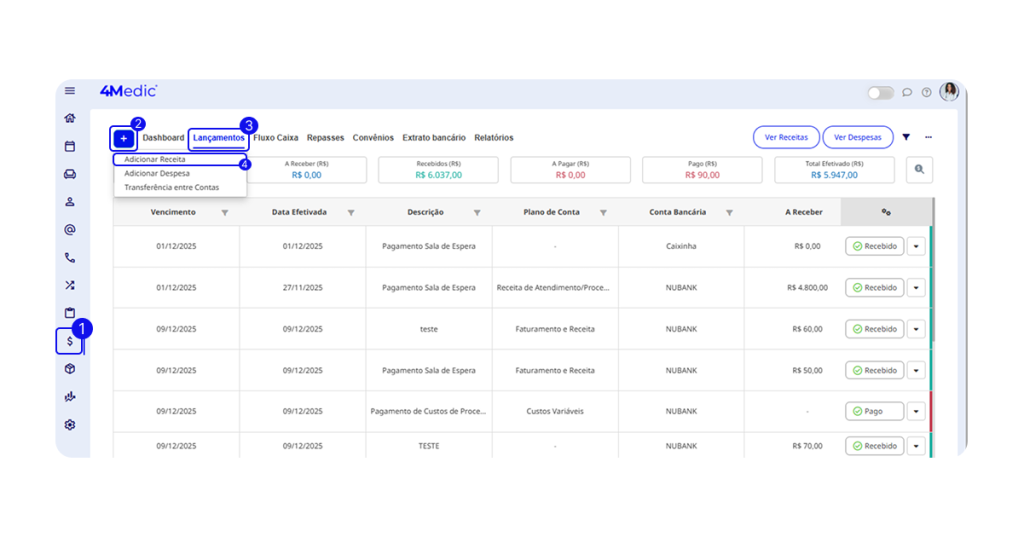The image size is (1024, 537).
Task: Click the Ver Receitas button
Action: 786,137
